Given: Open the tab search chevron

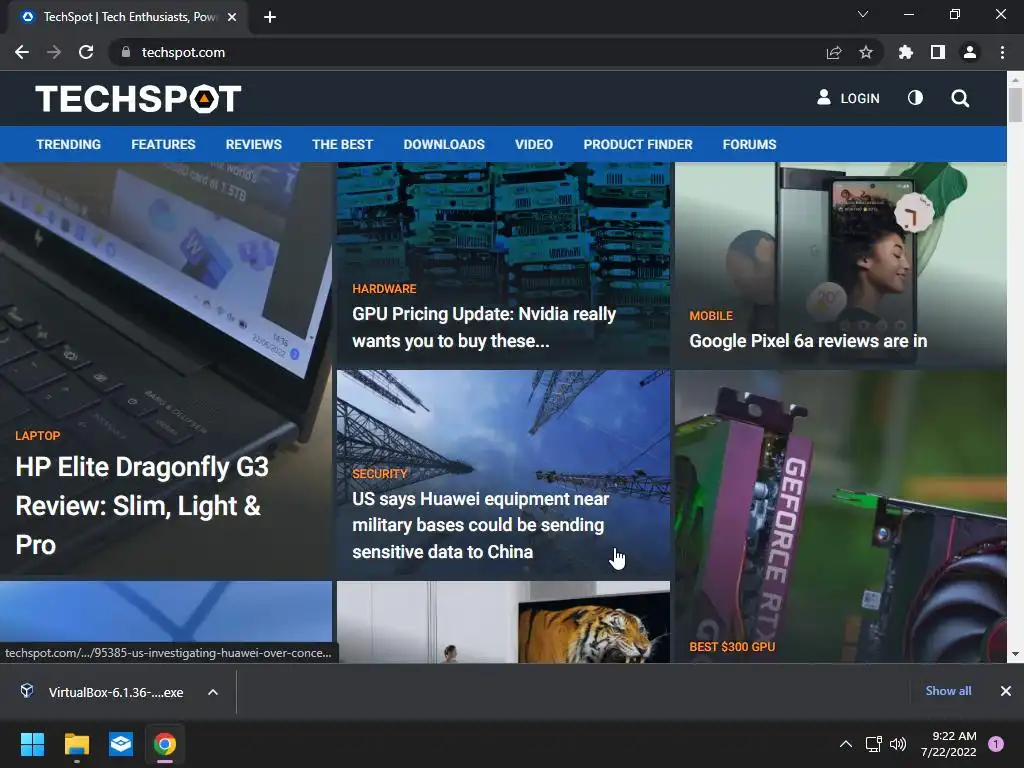Looking at the screenshot, I should 863,14.
